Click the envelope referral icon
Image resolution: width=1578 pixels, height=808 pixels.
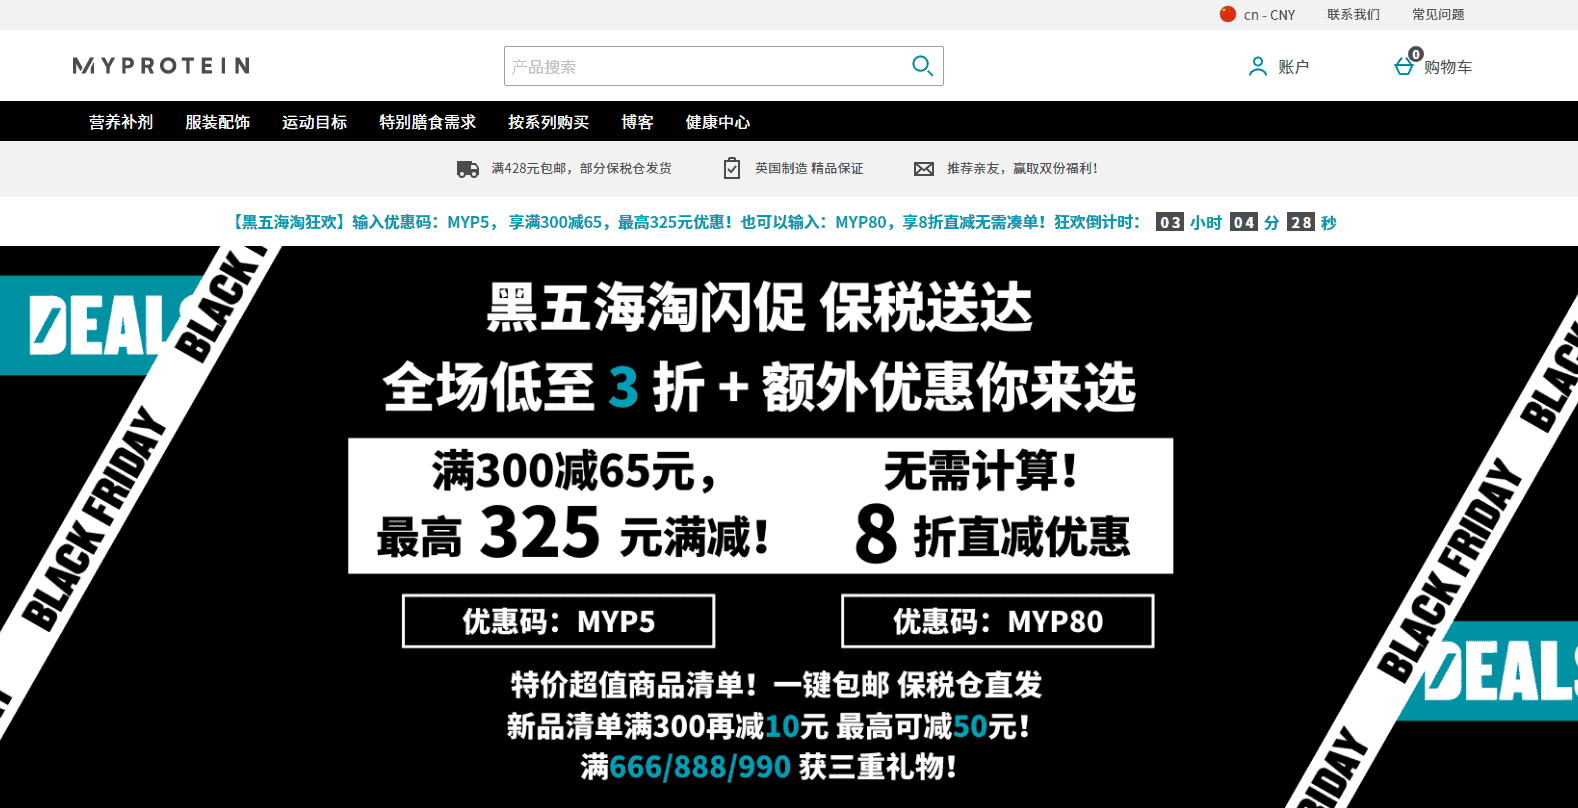pyautogui.click(x=924, y=169)
